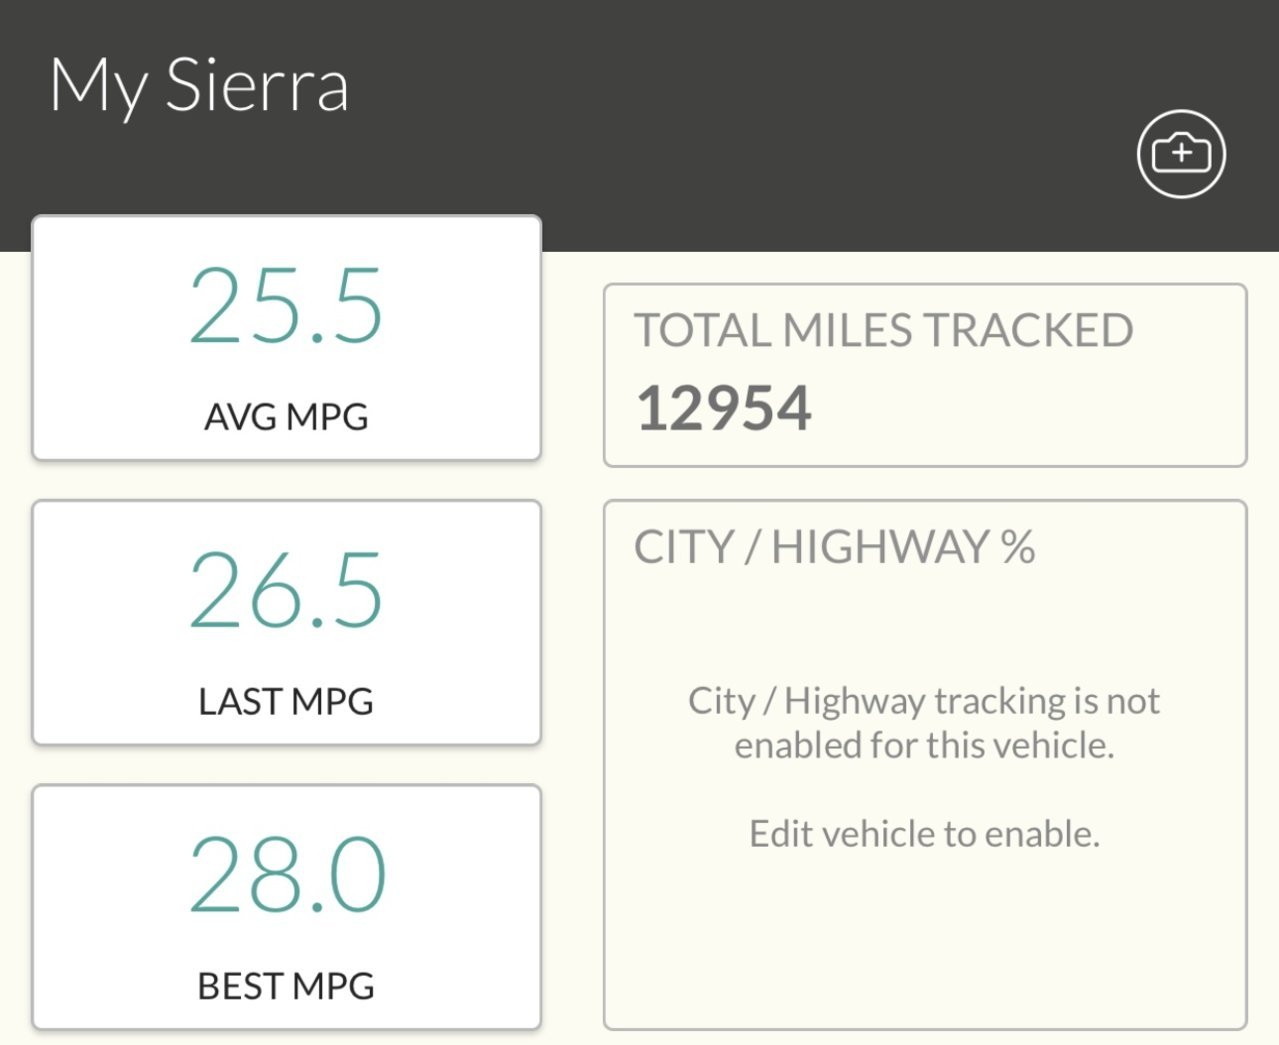This screenshot has height=1045, width=1279.
Task: Open the Total Miles Tracked panel
Action: coord(925,375)
